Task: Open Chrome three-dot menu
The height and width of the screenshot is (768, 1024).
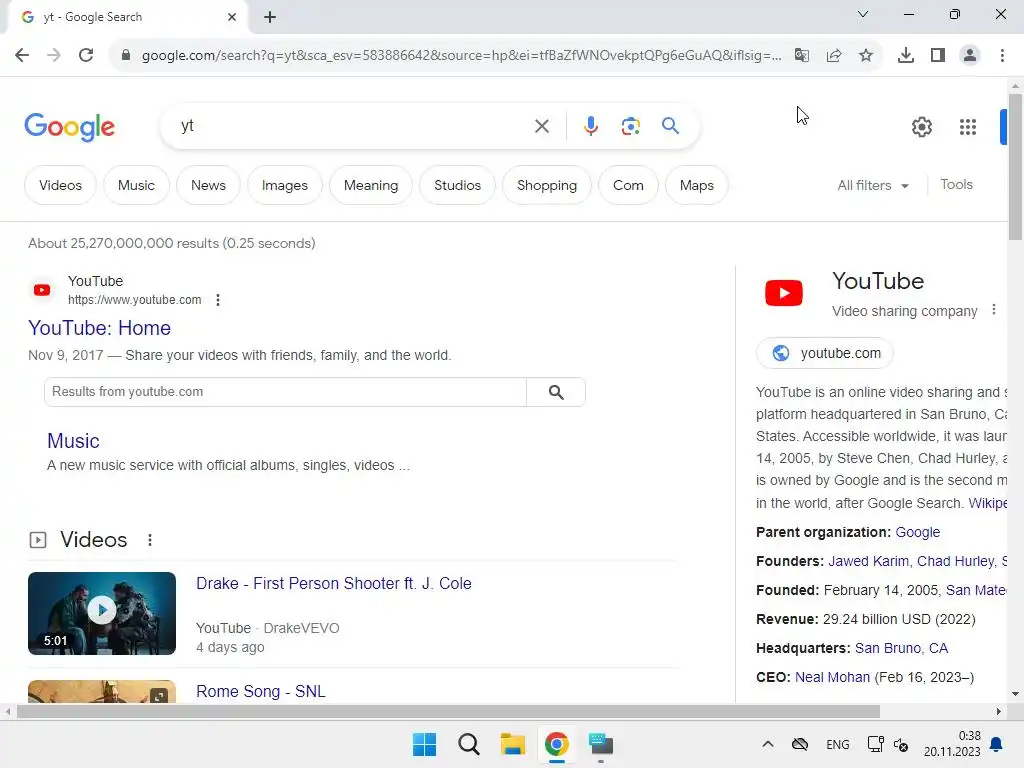Action: (x=1002, y=55)
